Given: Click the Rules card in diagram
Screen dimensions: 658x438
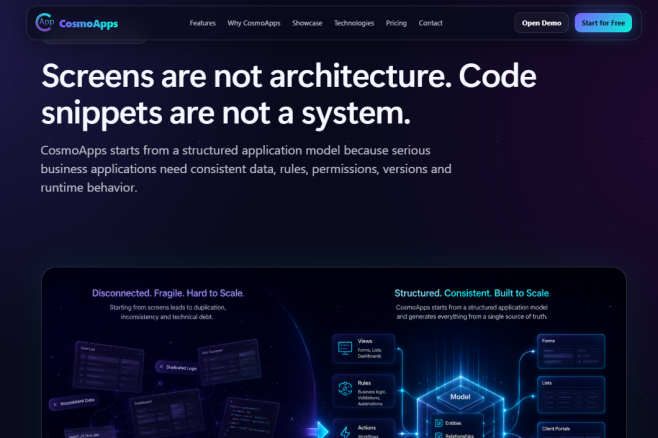Looking at the screenshot, I should pyautogui.click(x=364, y=391).
